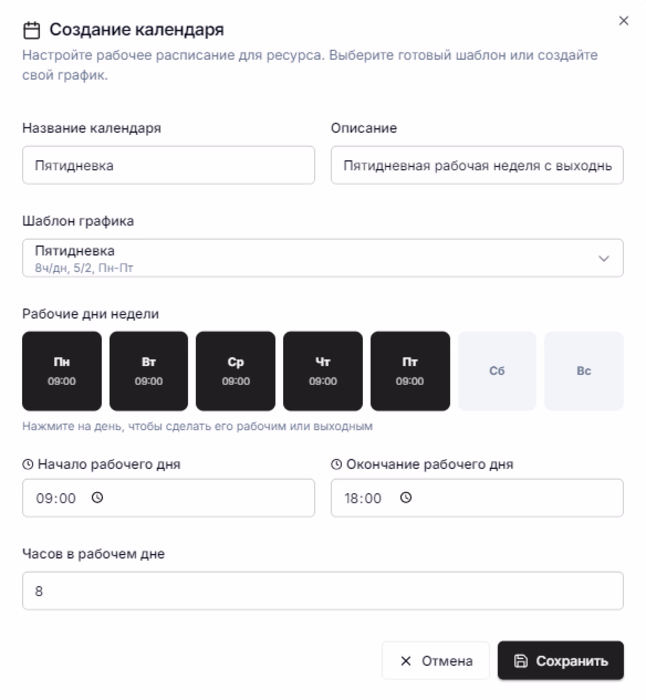Toggle Friday (Пт) working day
The height and width of the screenshot is (700, 646).
410,371
